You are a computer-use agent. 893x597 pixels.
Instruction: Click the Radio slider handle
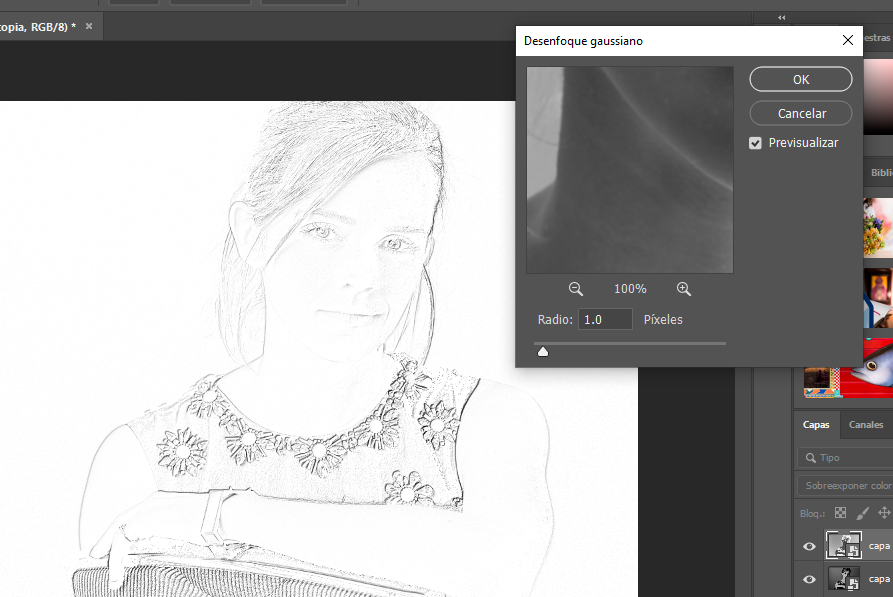click(543, 351)
